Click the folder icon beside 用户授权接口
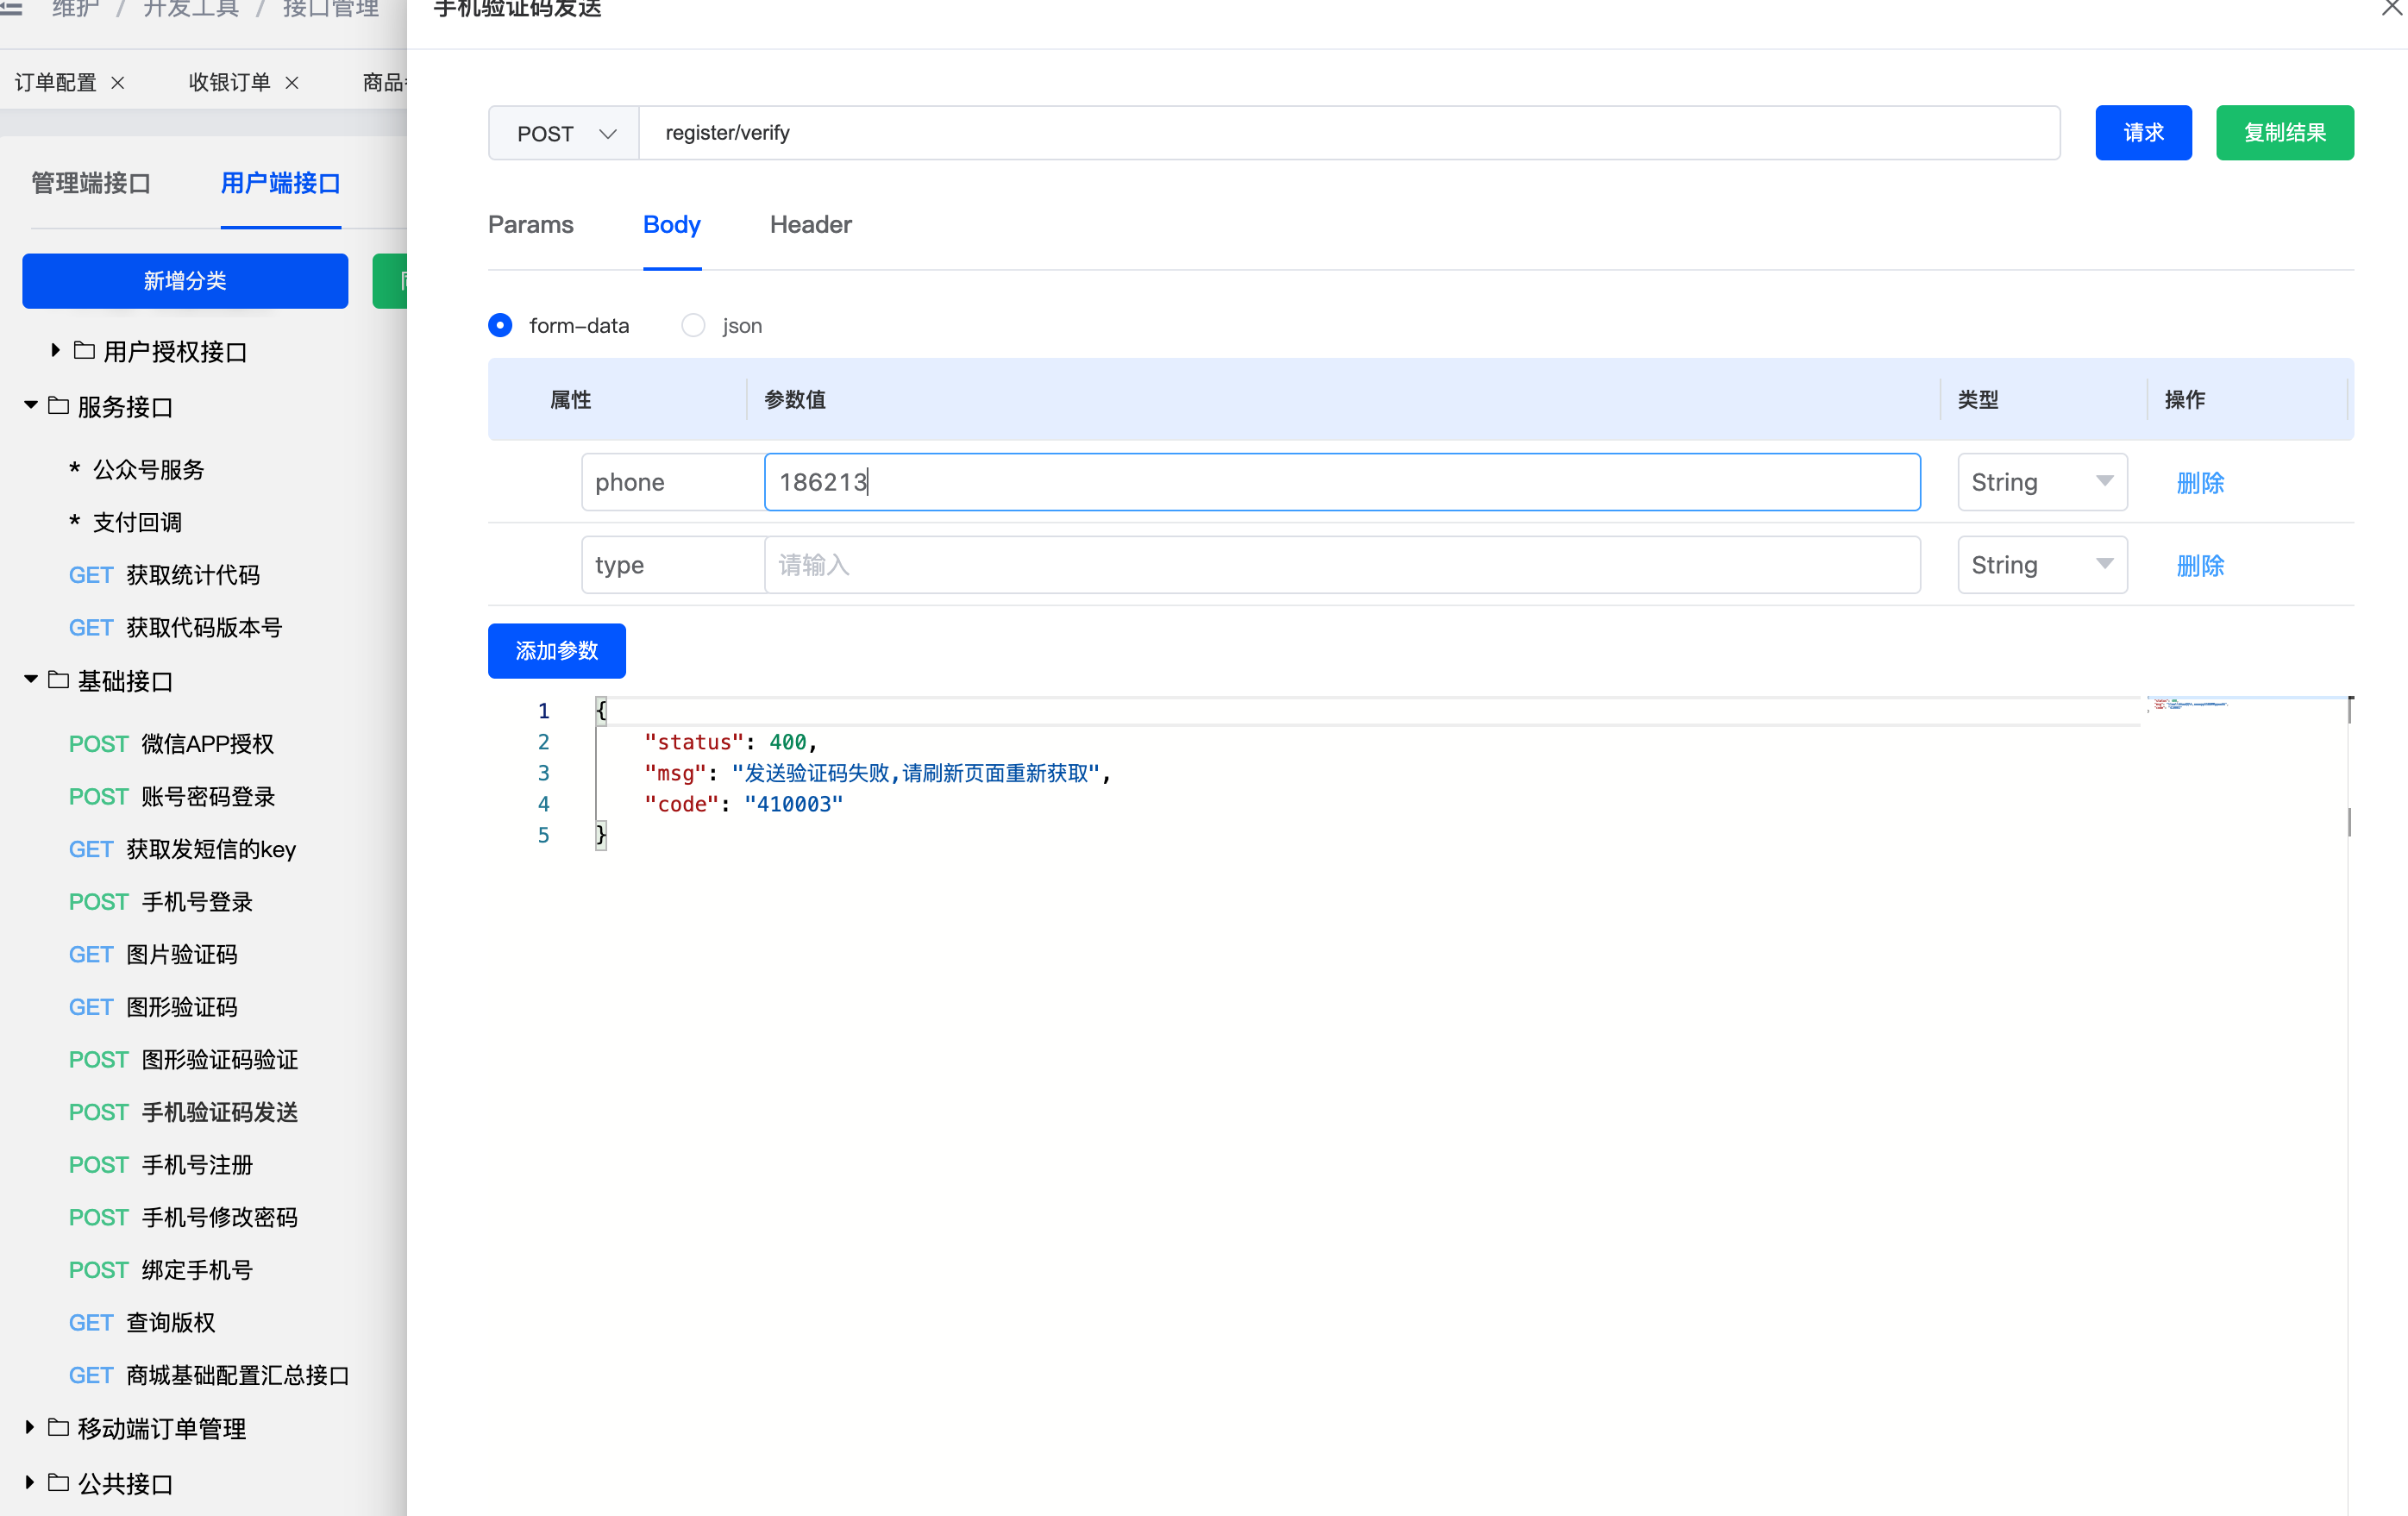 point(85,351)
